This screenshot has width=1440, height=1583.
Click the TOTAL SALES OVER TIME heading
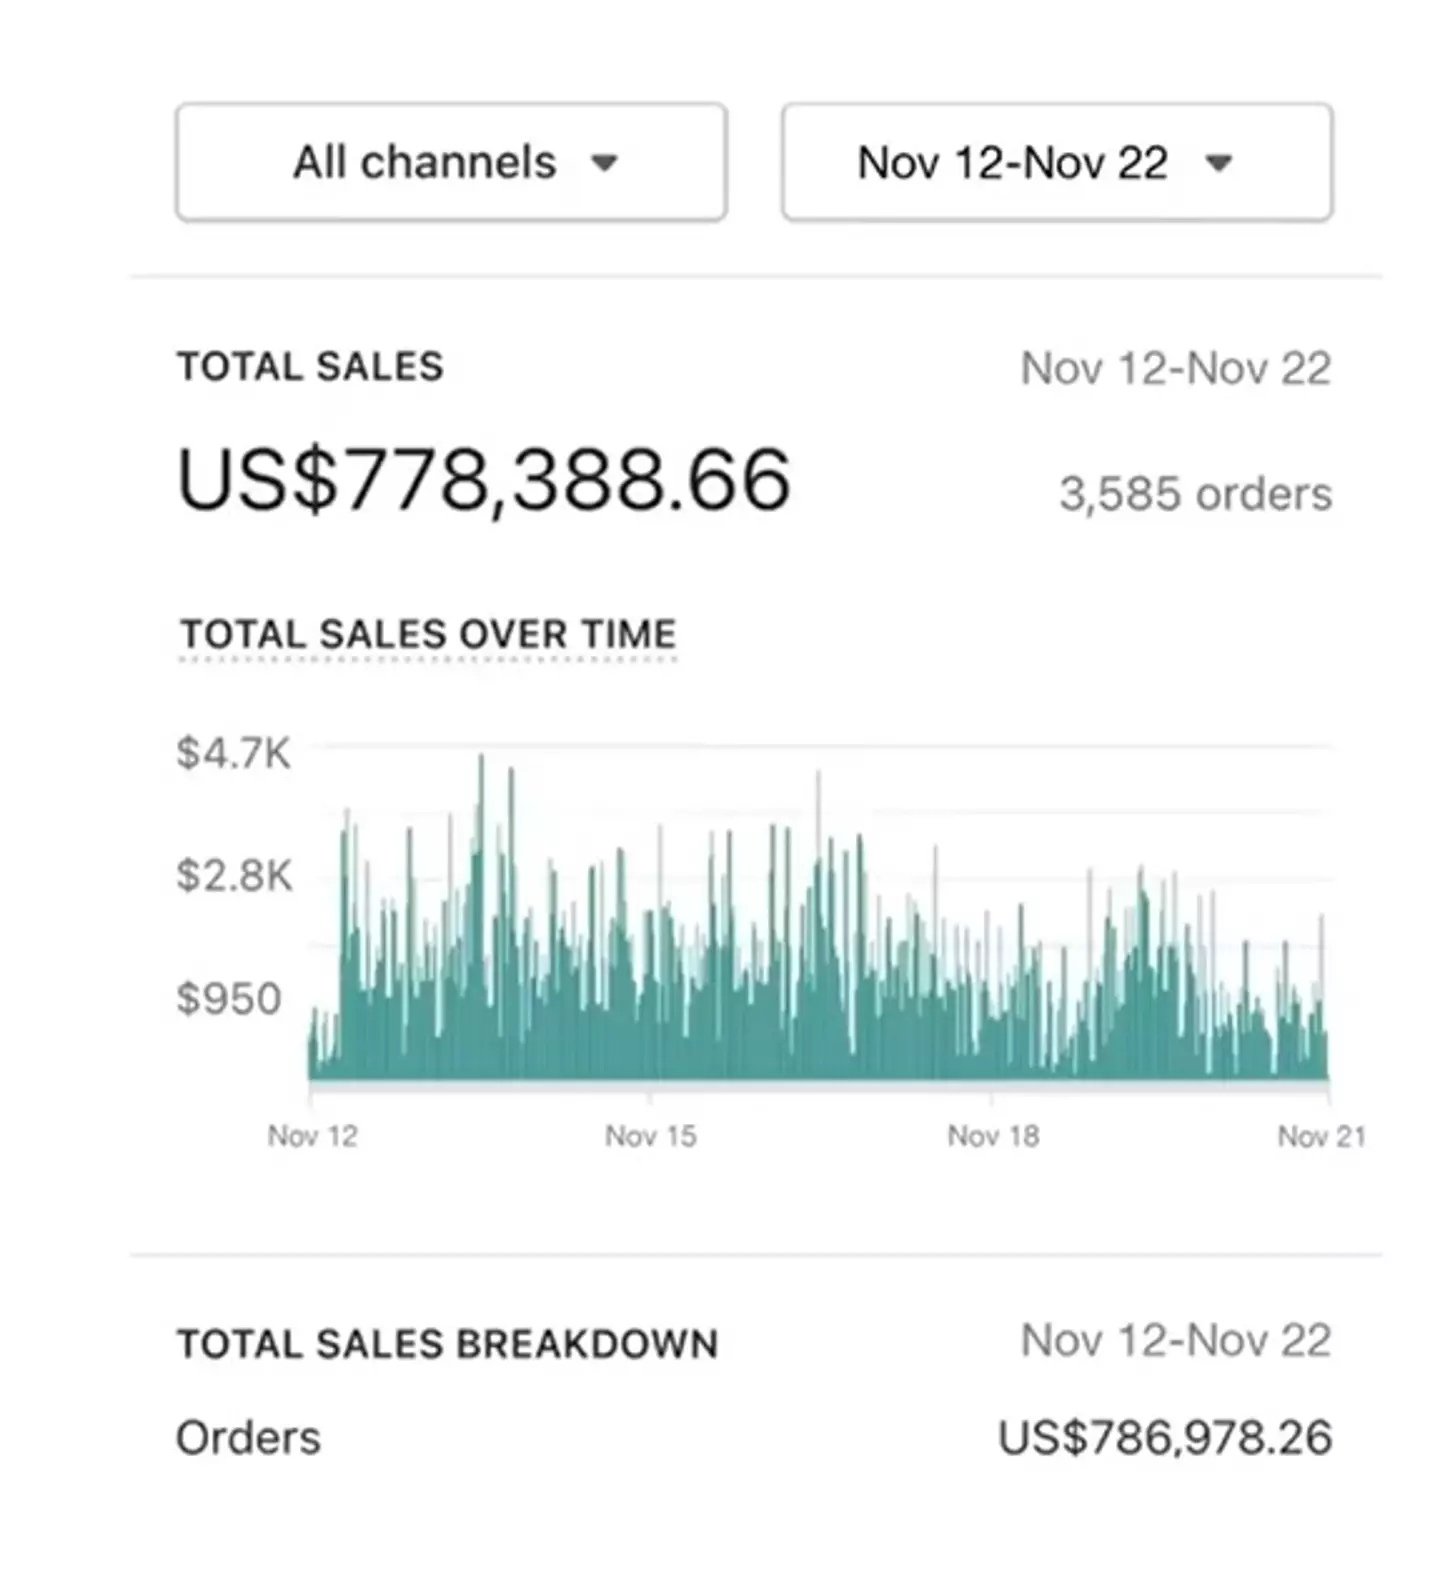coord(428,635)
